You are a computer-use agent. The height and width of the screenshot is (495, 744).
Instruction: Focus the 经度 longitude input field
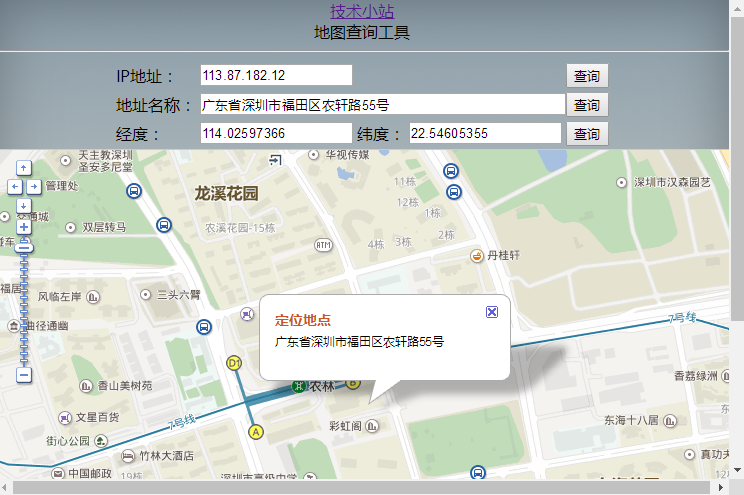[x=276, y=133]
